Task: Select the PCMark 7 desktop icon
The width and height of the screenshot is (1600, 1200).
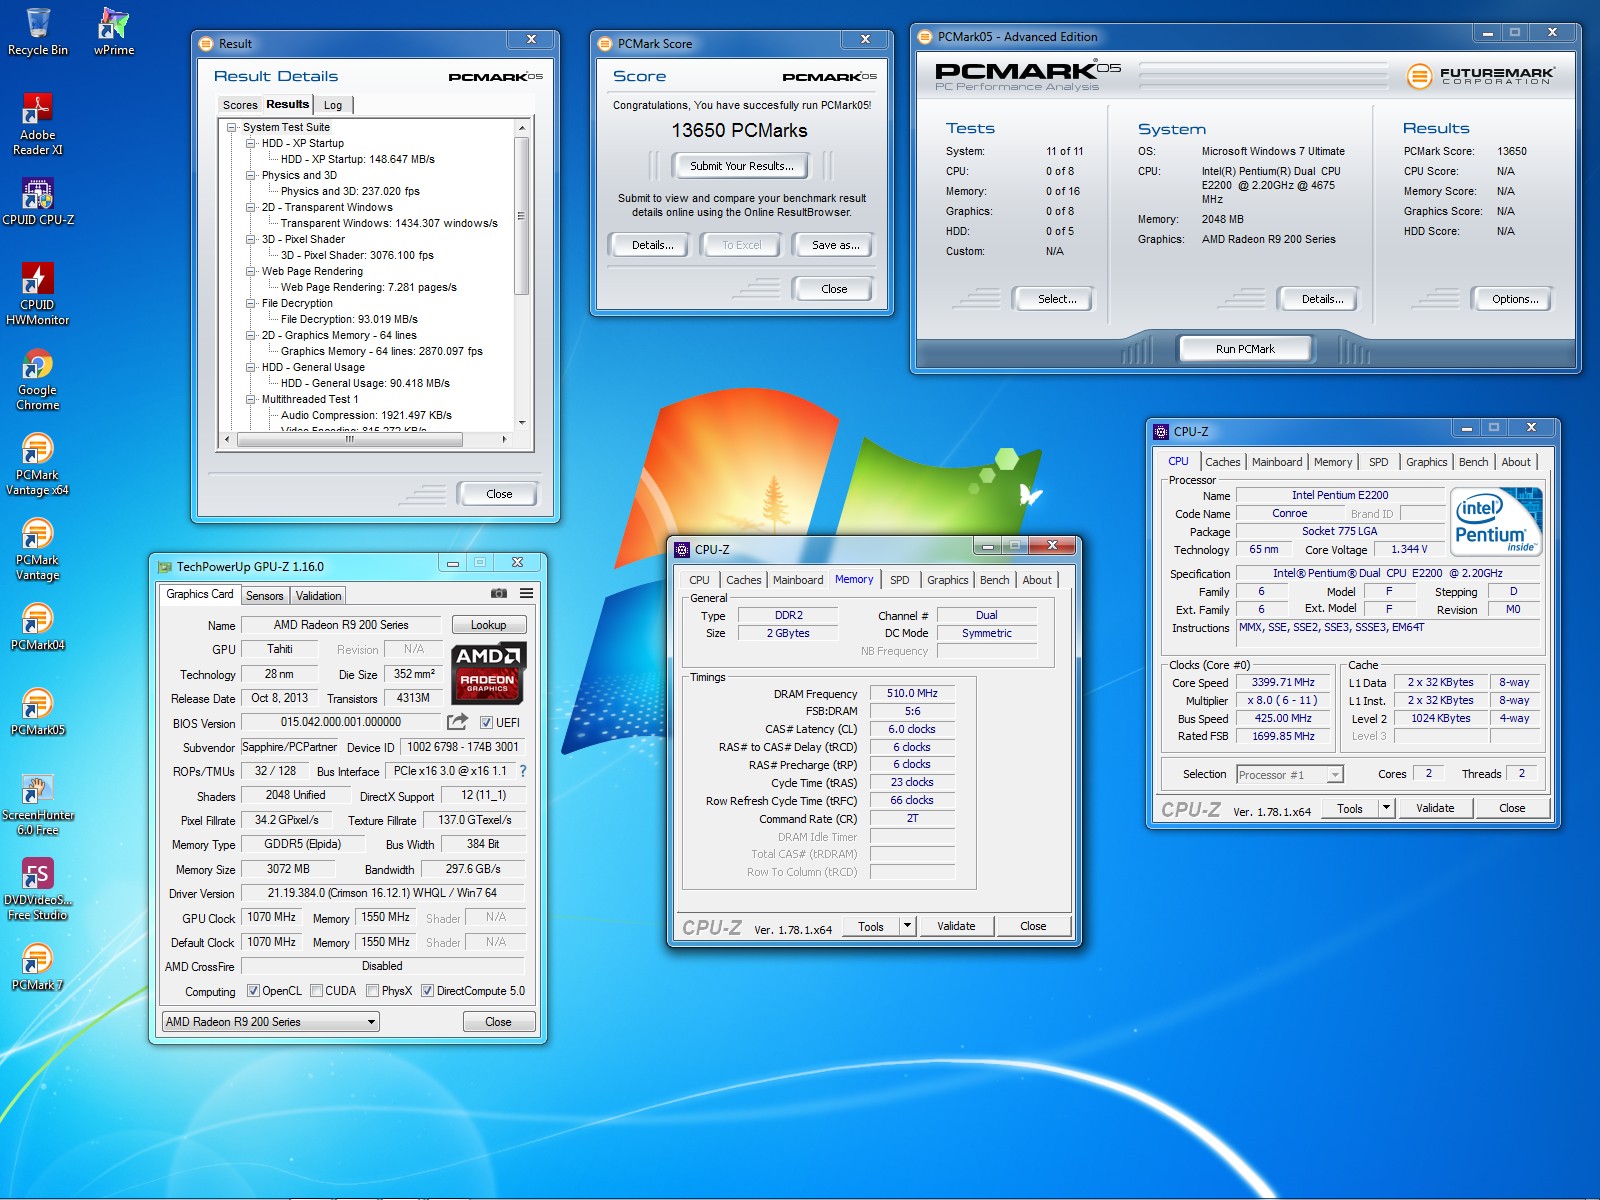Action: (38, 967)
